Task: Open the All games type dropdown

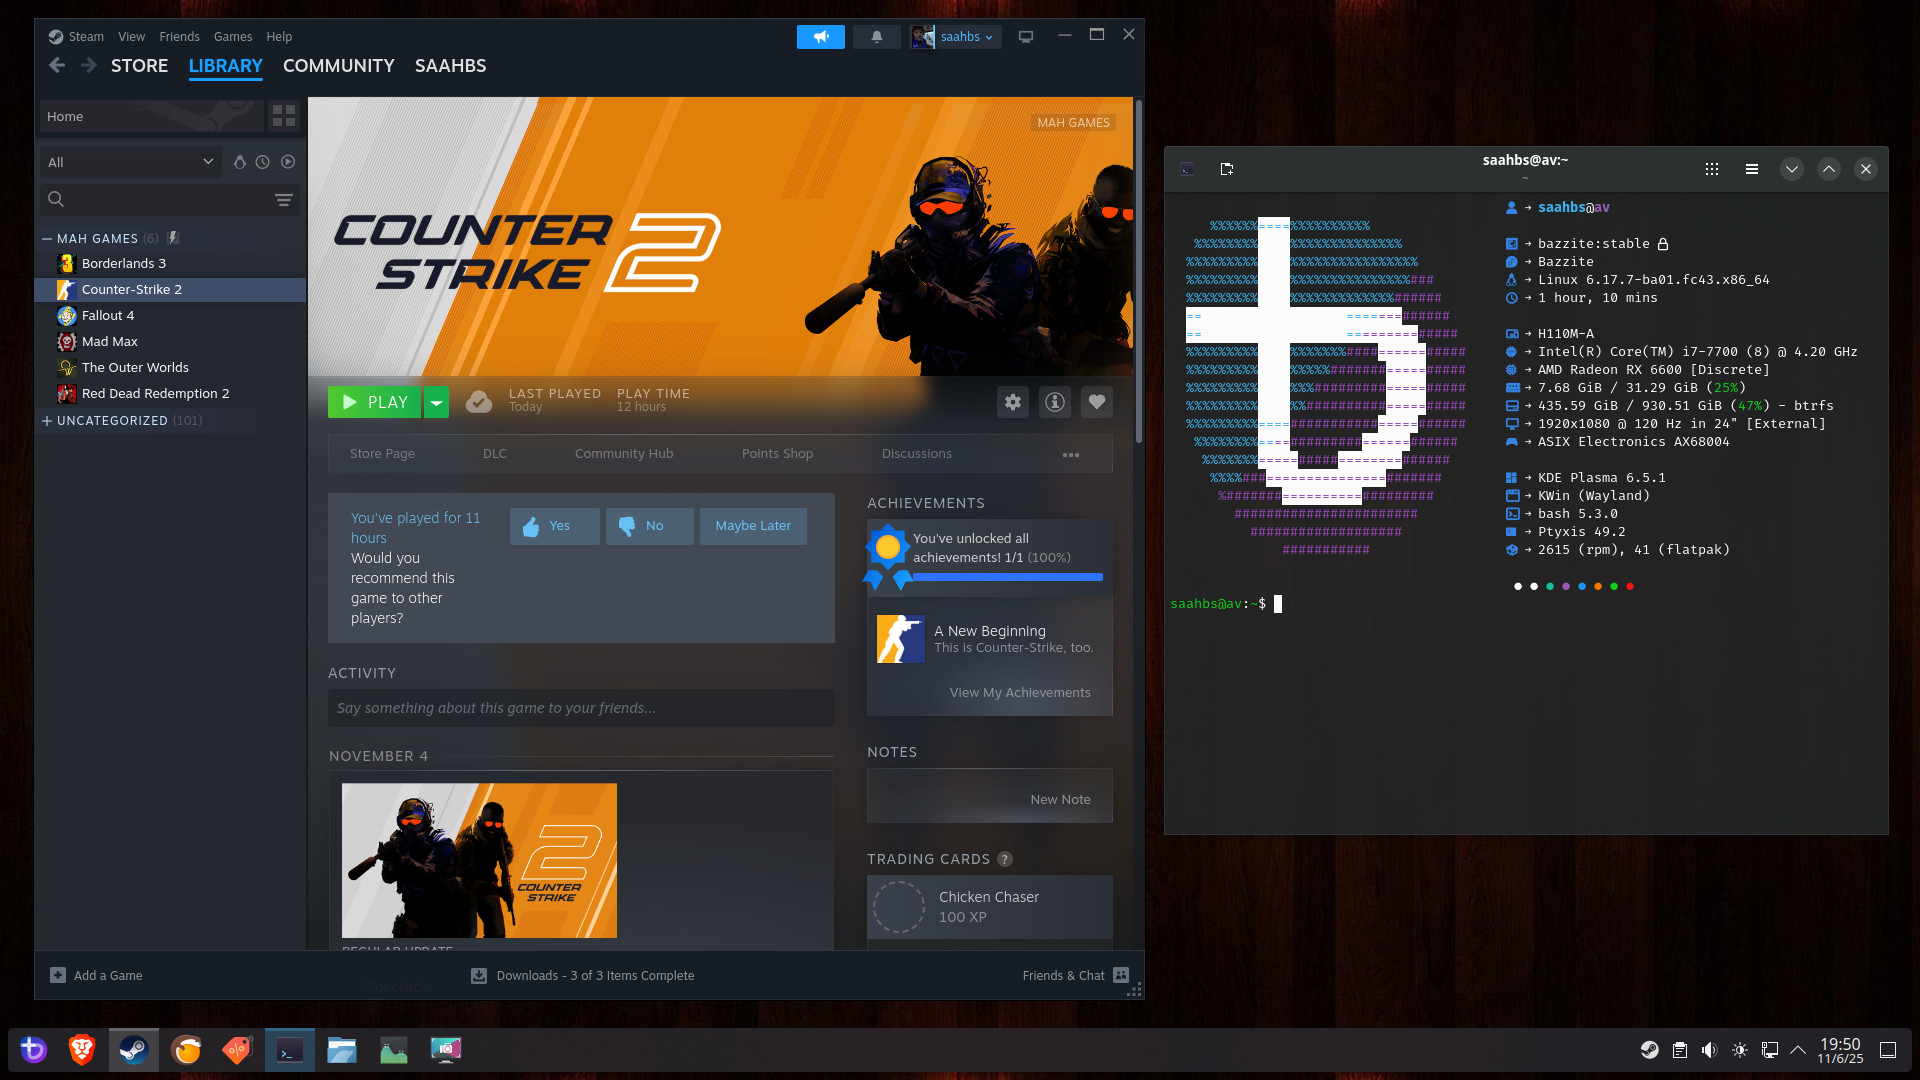Action: 130,162
